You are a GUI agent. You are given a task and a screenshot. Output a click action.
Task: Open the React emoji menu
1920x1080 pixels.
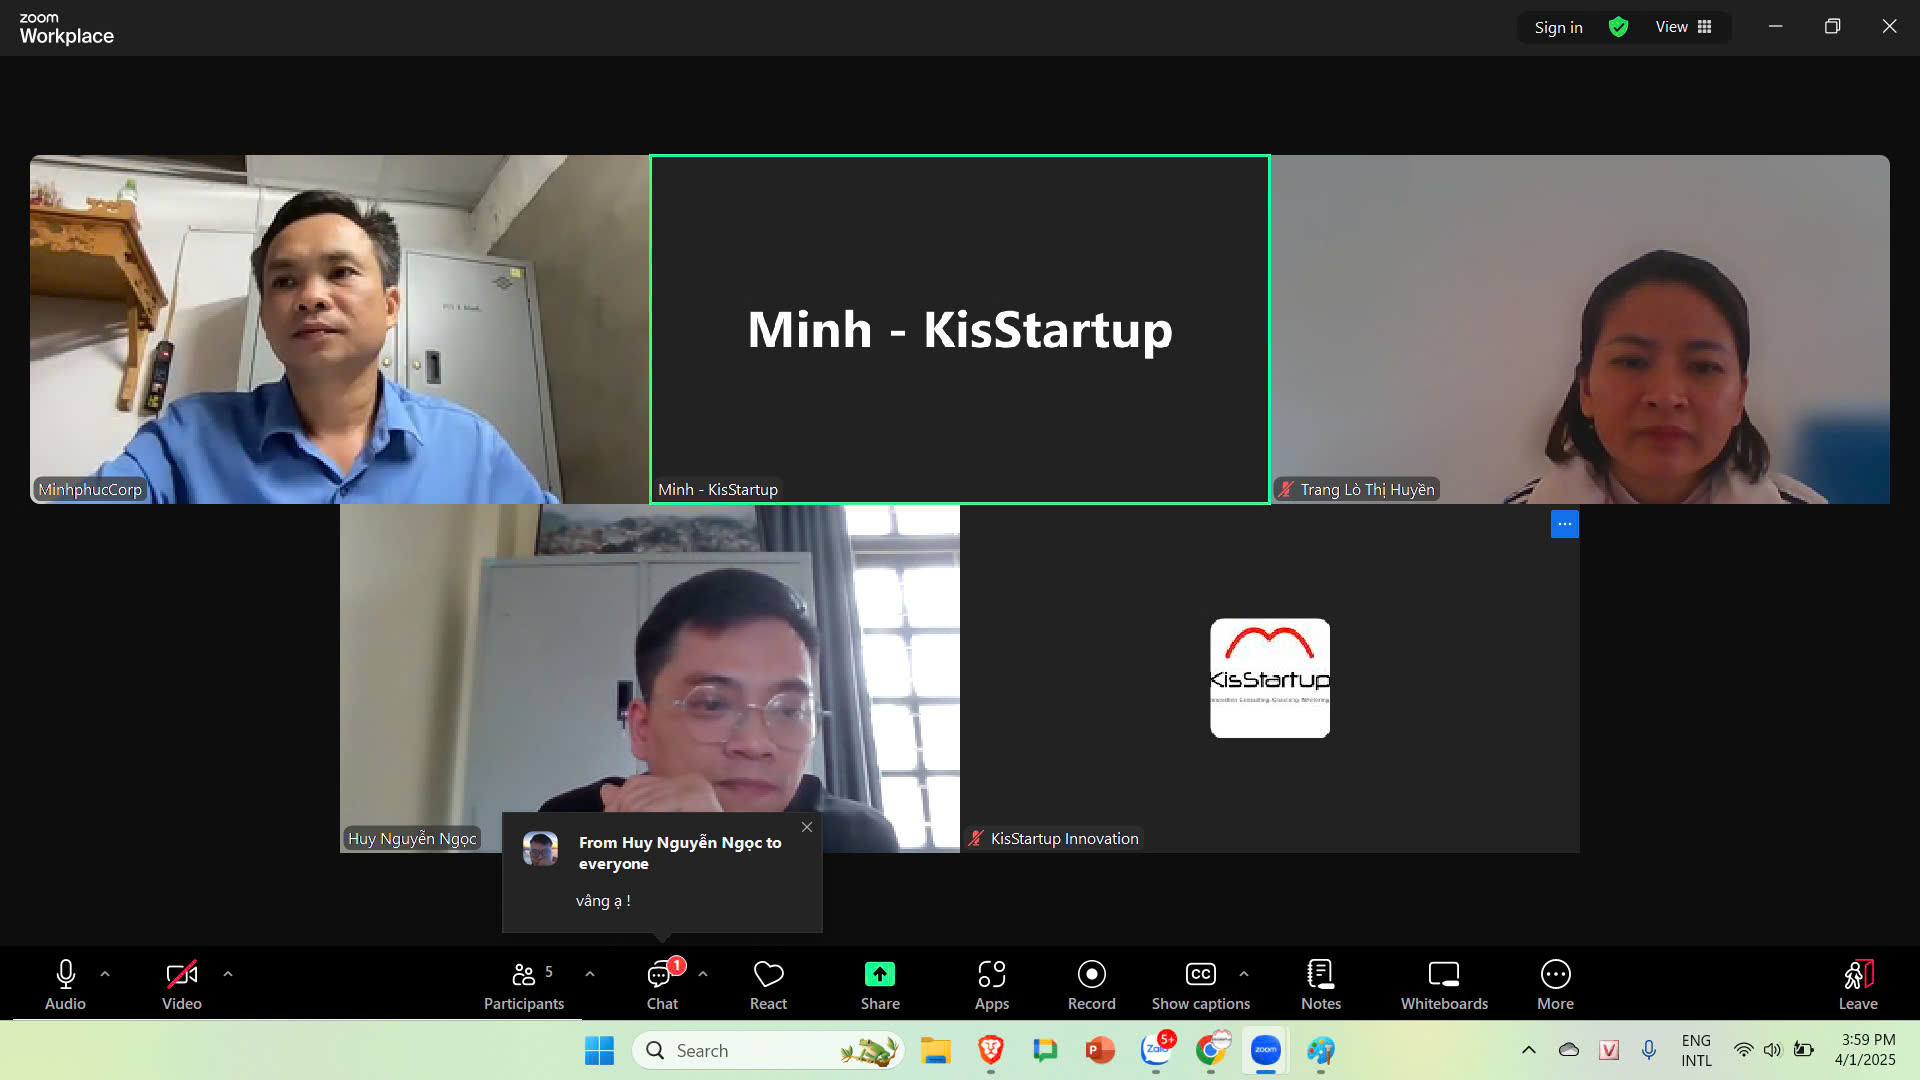(x=768, y=985)
